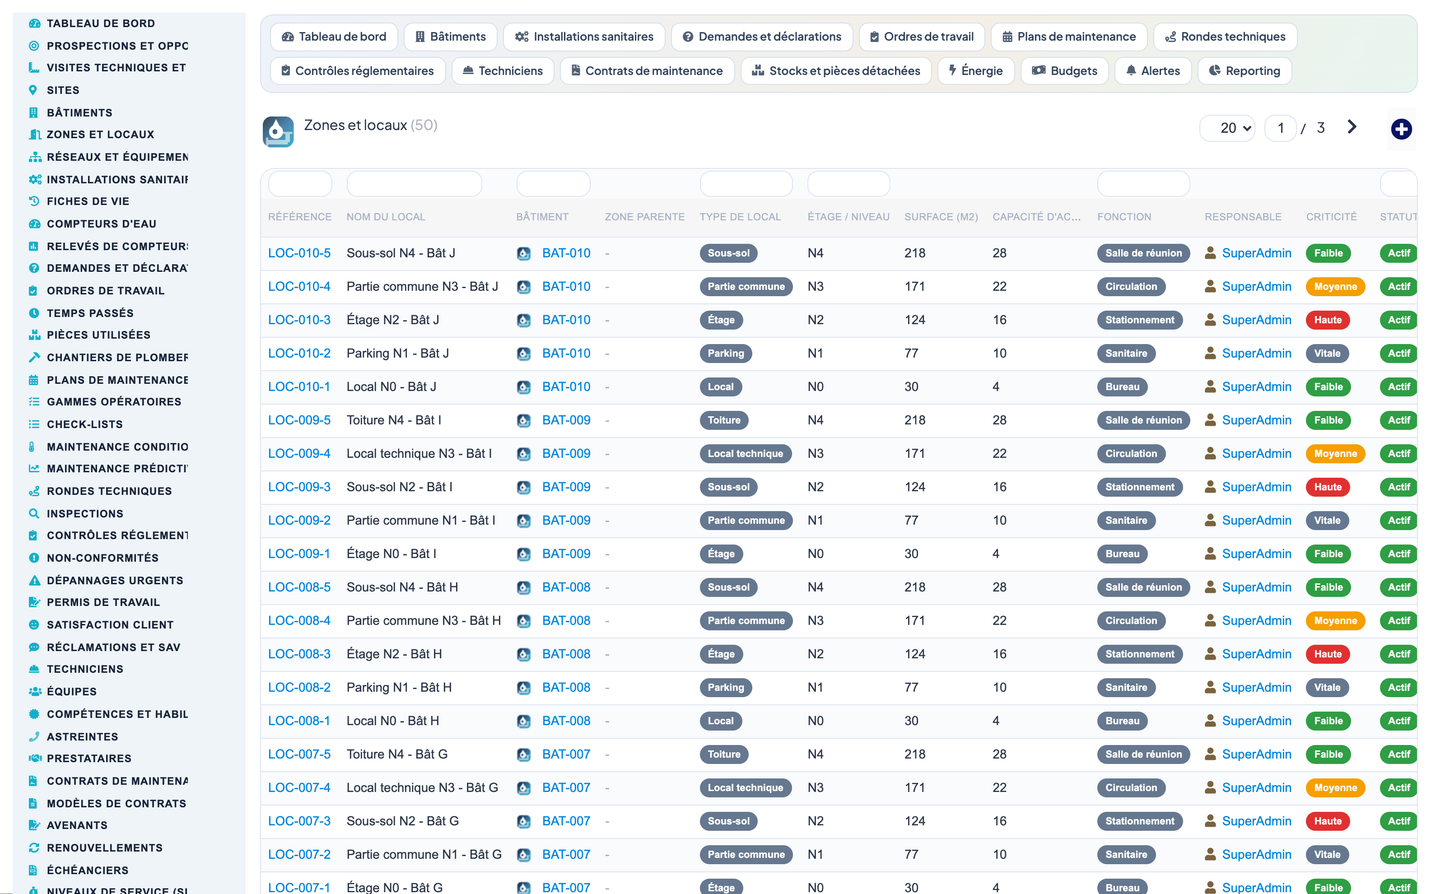Click user icon next to SuperAdmin for LOC-010-4
The height and width of the screenshot is (894, 1445).
point(1210,286)
